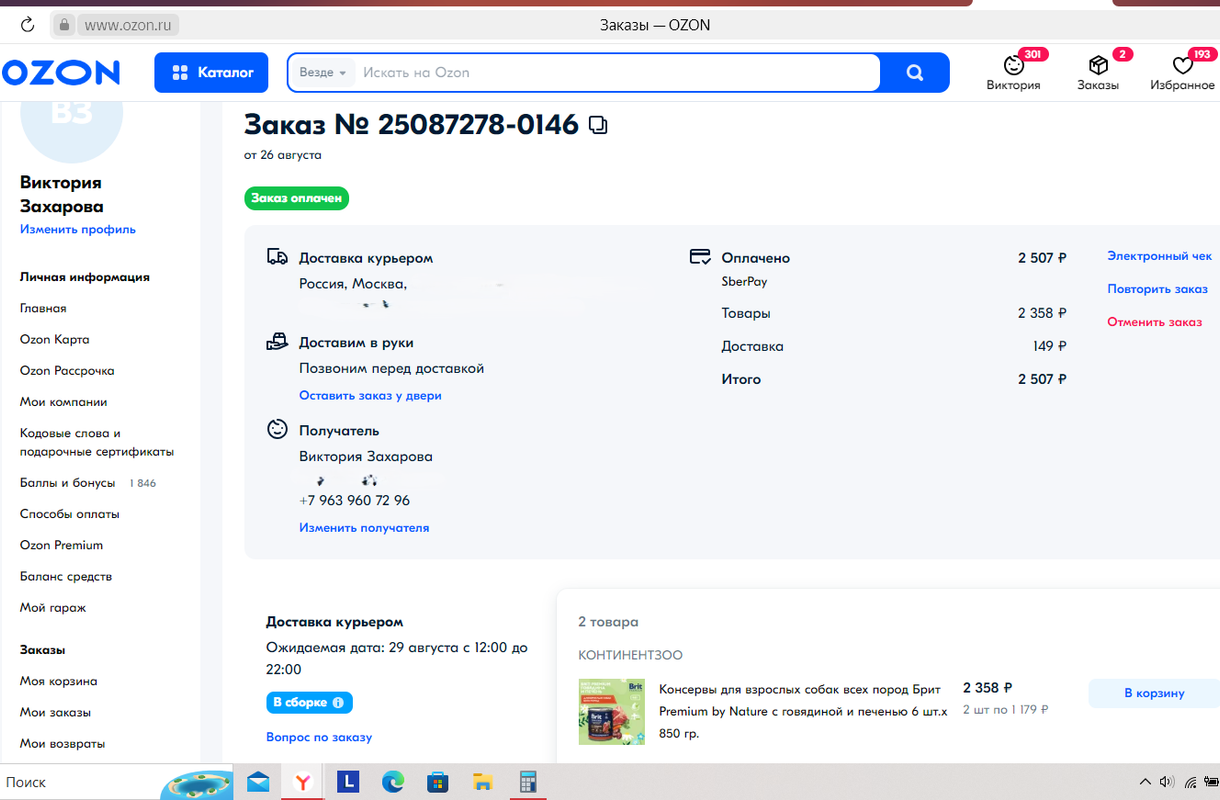The height and width of the screenshot is (800, 1220).
Task: Click the Электронный чек link
Action: (x=1159, y=256)
